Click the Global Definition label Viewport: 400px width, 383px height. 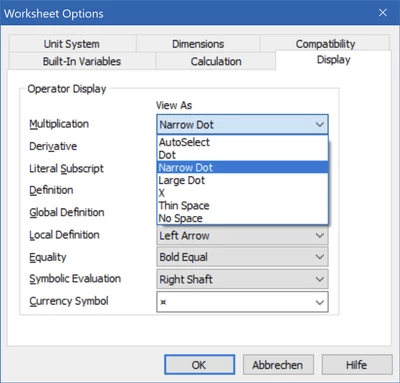(67, 212)
